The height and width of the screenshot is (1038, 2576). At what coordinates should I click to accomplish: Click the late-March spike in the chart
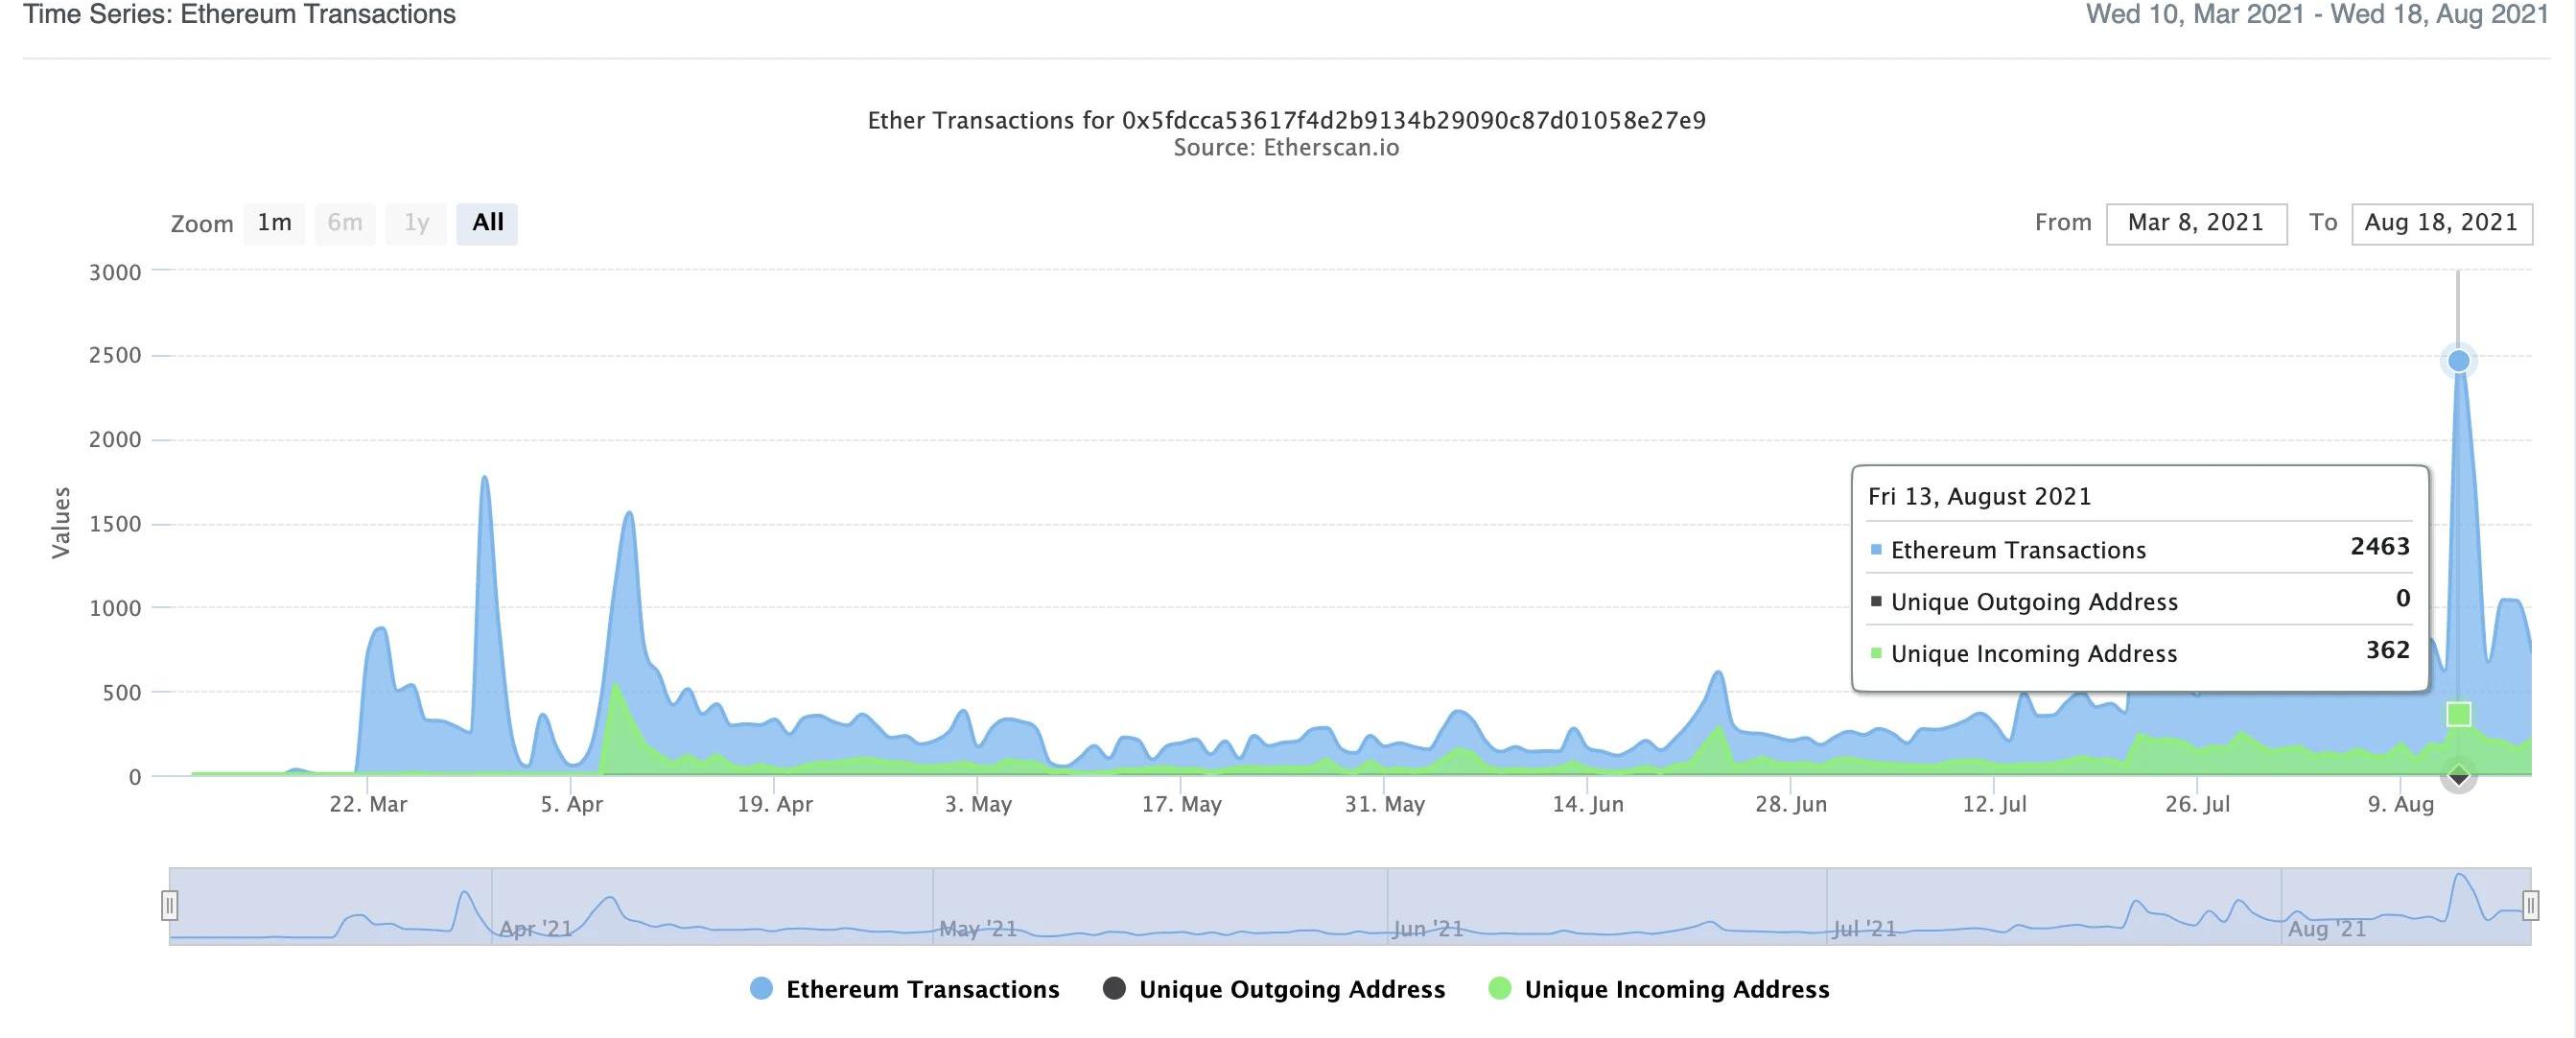(485, 482)
